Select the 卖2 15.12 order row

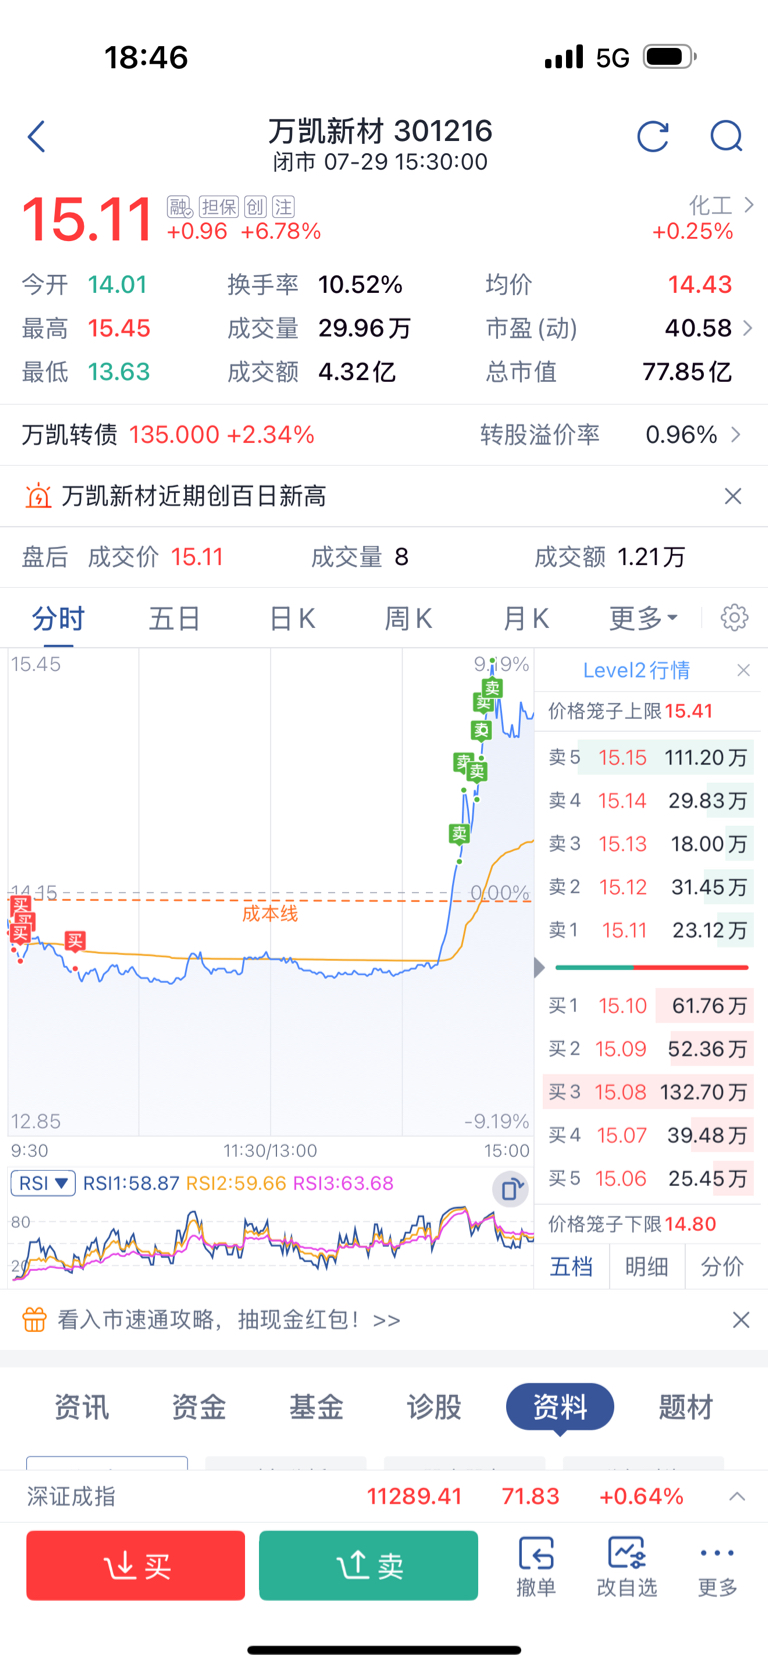648,887
